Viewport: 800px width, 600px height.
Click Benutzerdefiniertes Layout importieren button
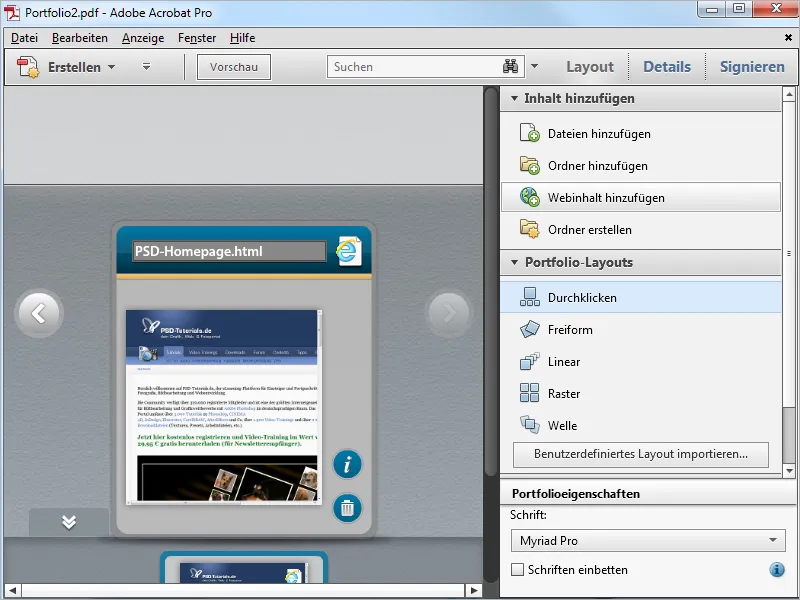[641, 454]
